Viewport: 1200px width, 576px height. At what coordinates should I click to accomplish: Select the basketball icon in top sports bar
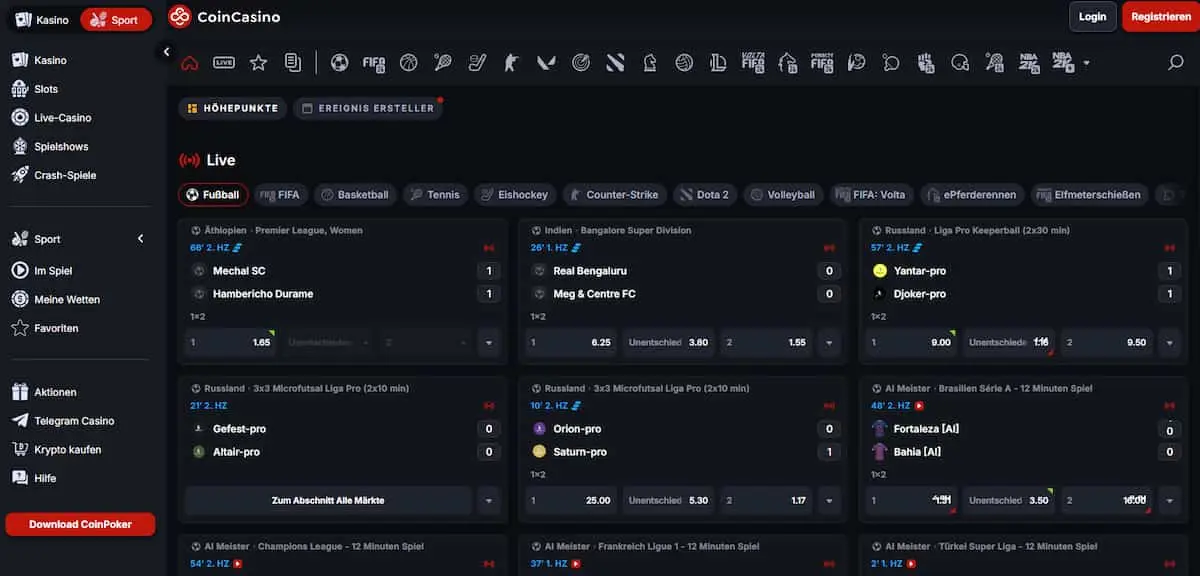(x=408, y=63)
